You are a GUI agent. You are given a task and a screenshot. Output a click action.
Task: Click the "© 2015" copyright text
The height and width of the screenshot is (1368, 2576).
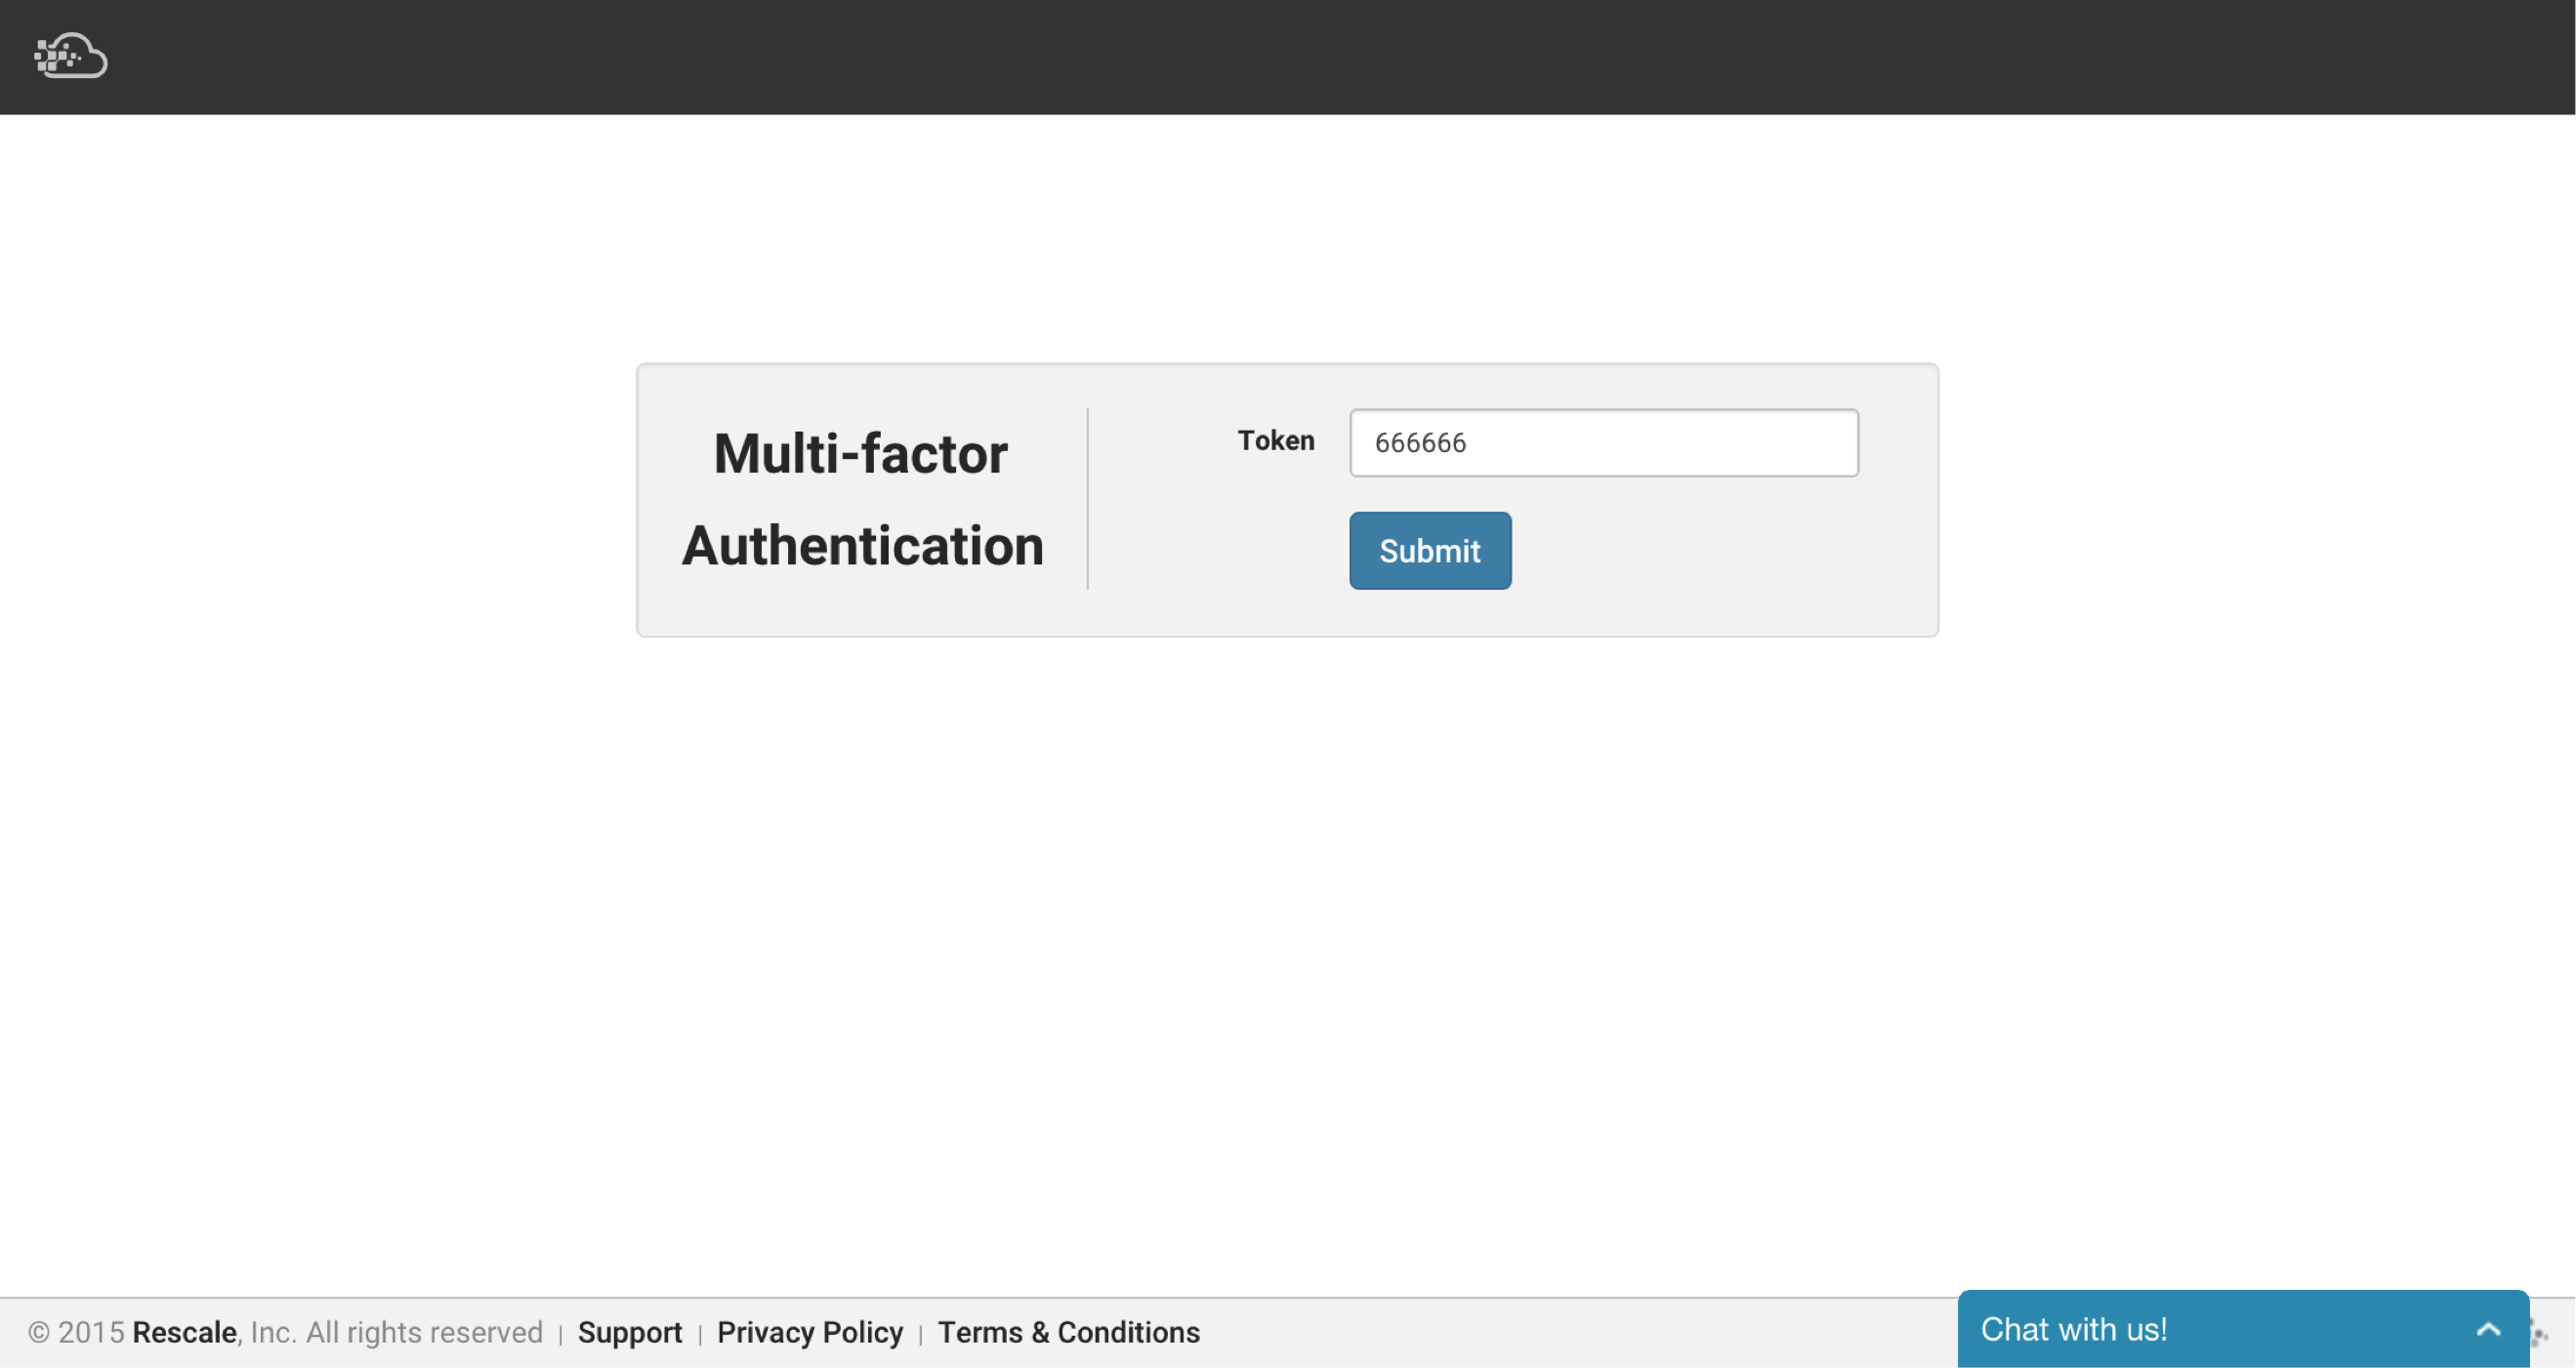tap(76, 1332)
